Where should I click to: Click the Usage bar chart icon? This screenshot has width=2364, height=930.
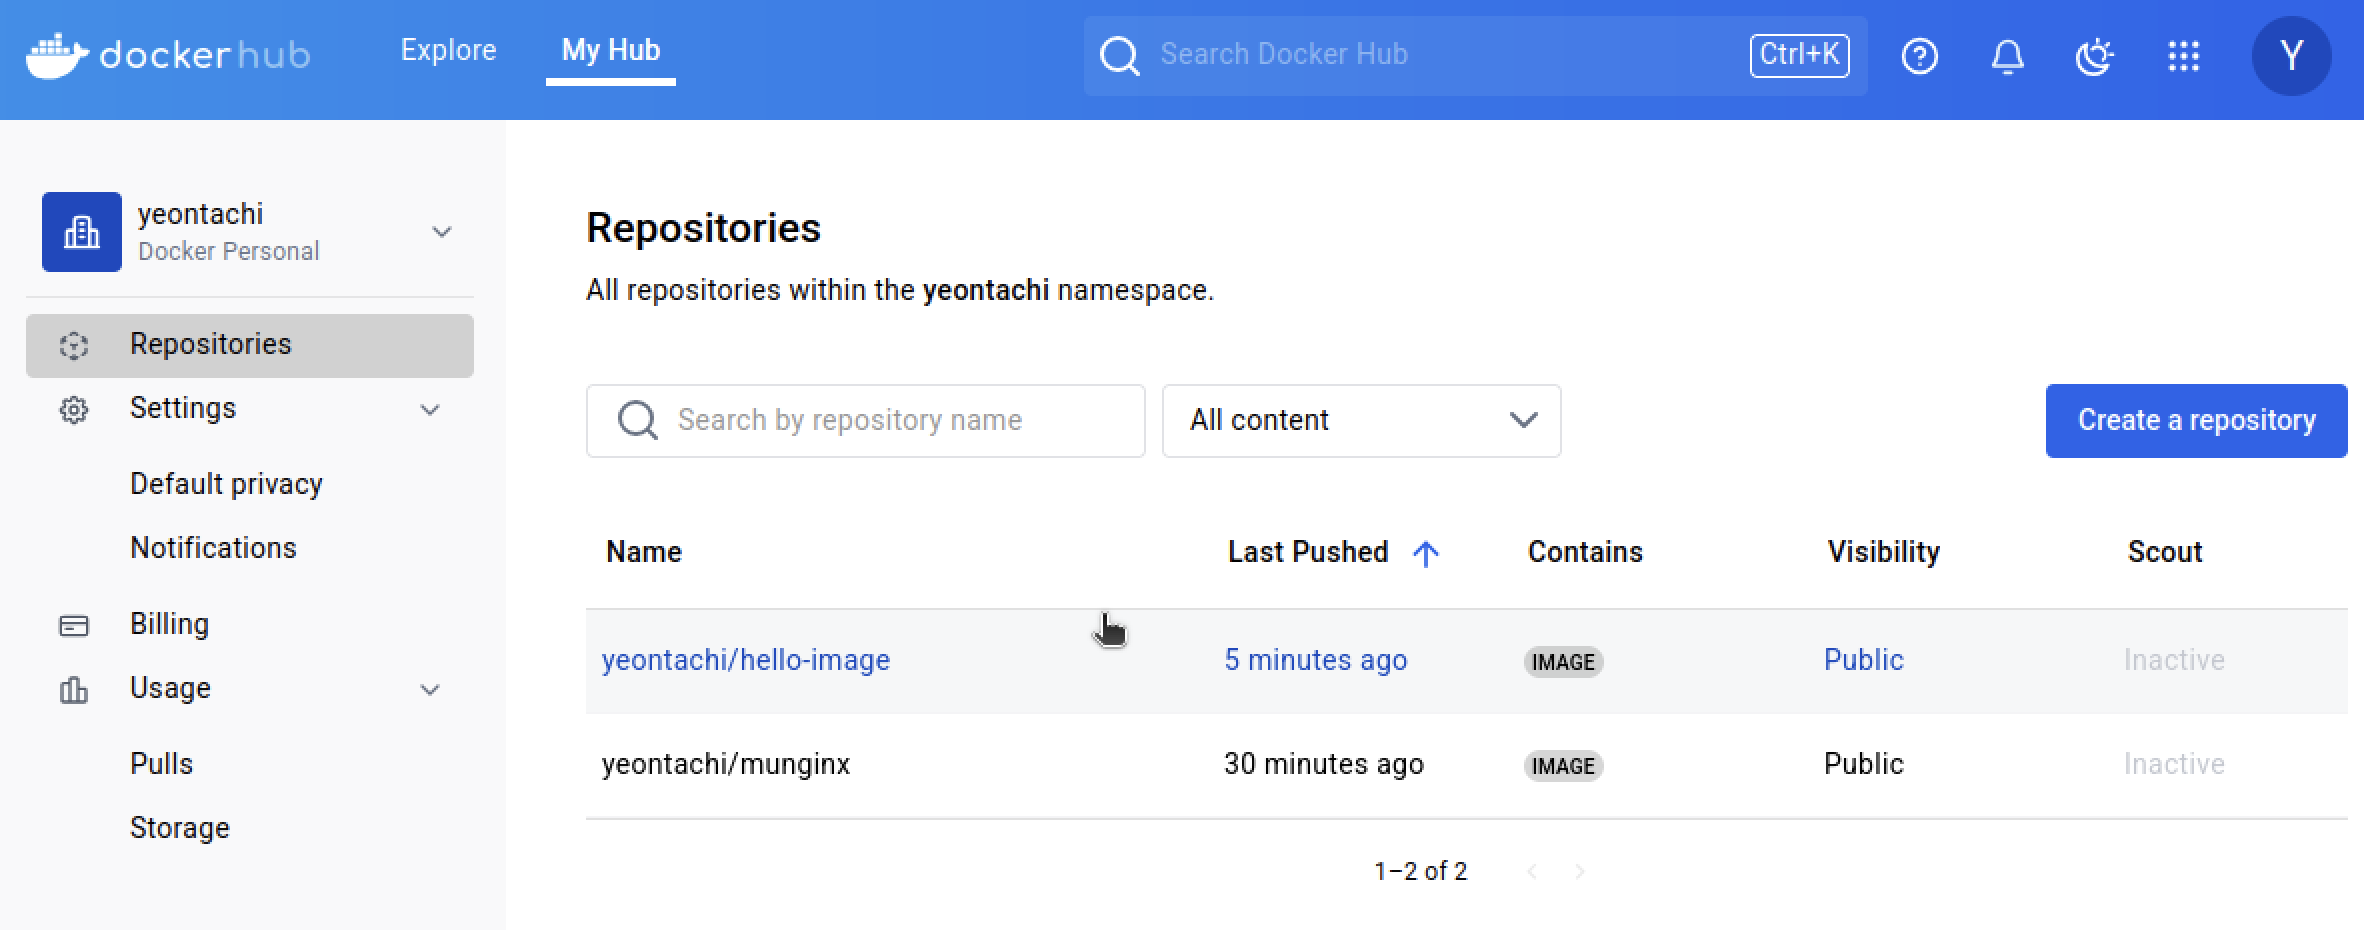74,690
